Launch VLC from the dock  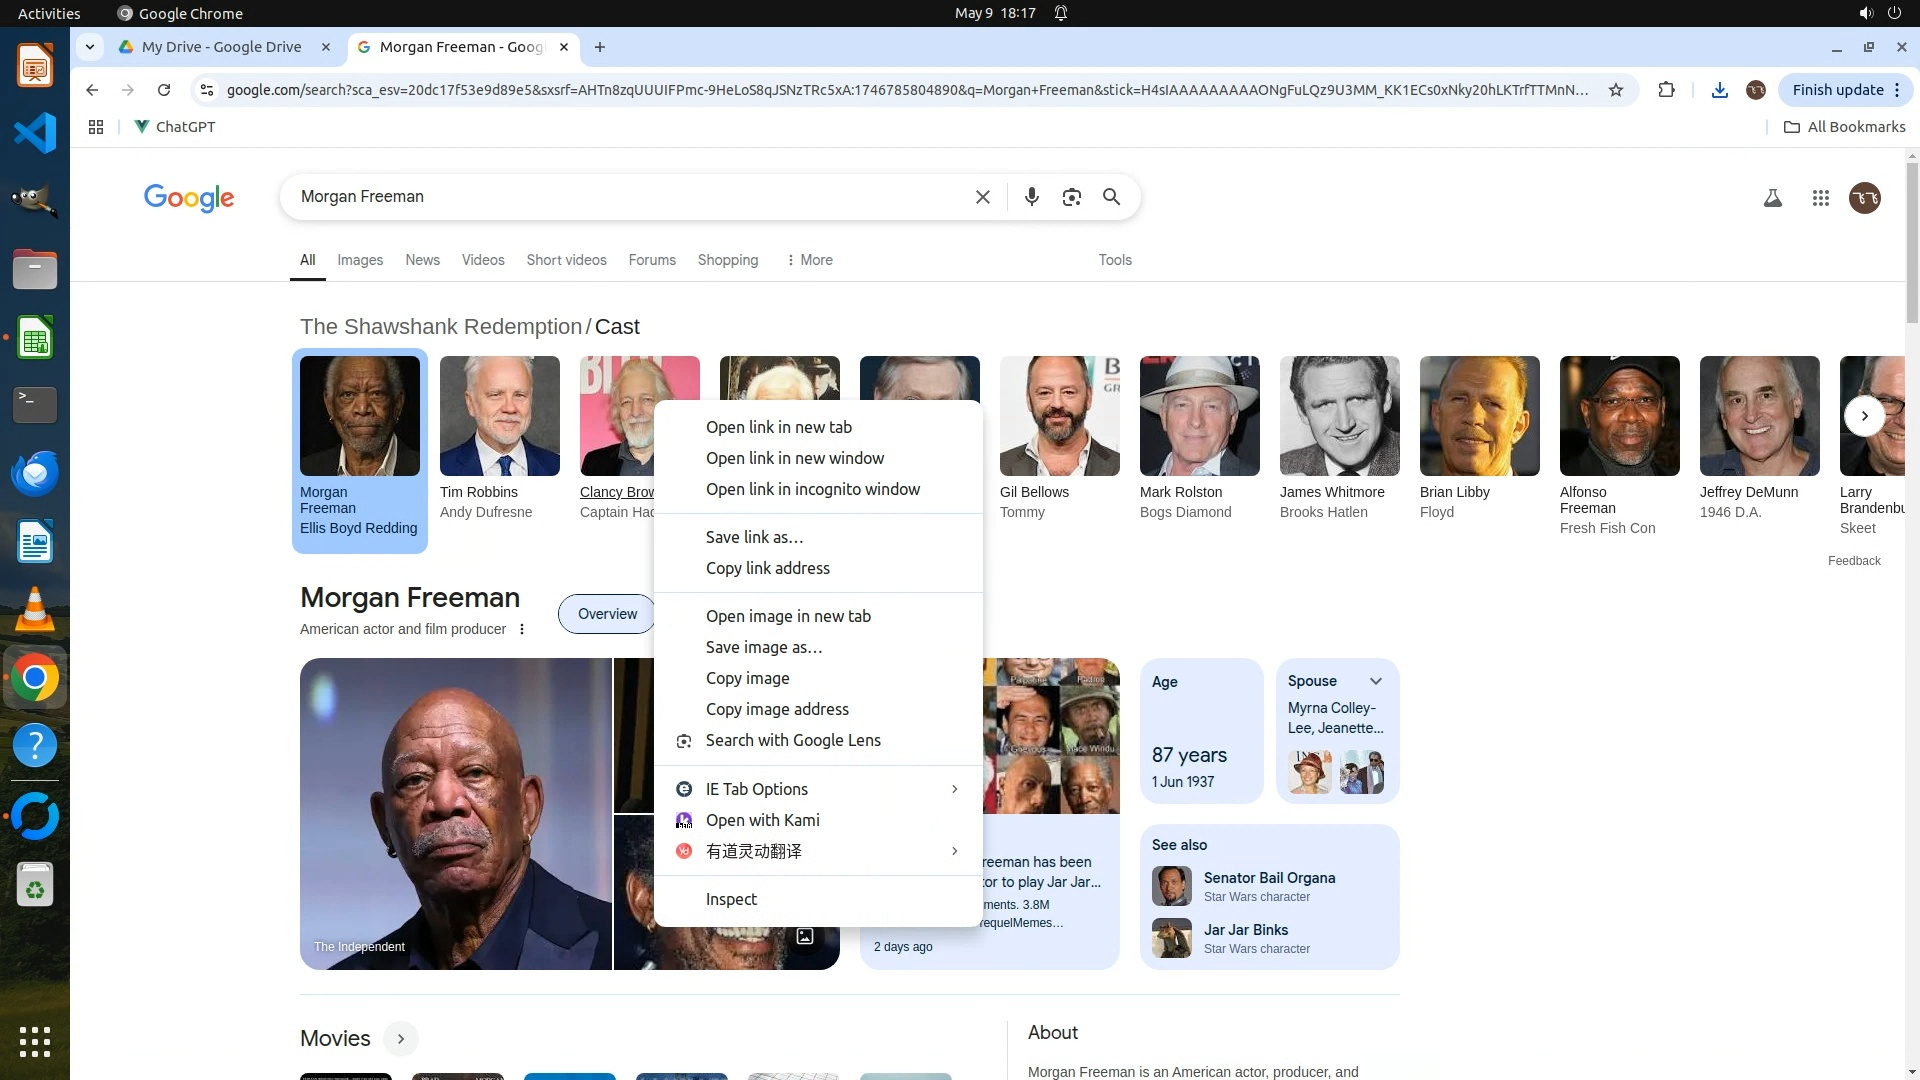pyautogui.click(x=35, y=609)
